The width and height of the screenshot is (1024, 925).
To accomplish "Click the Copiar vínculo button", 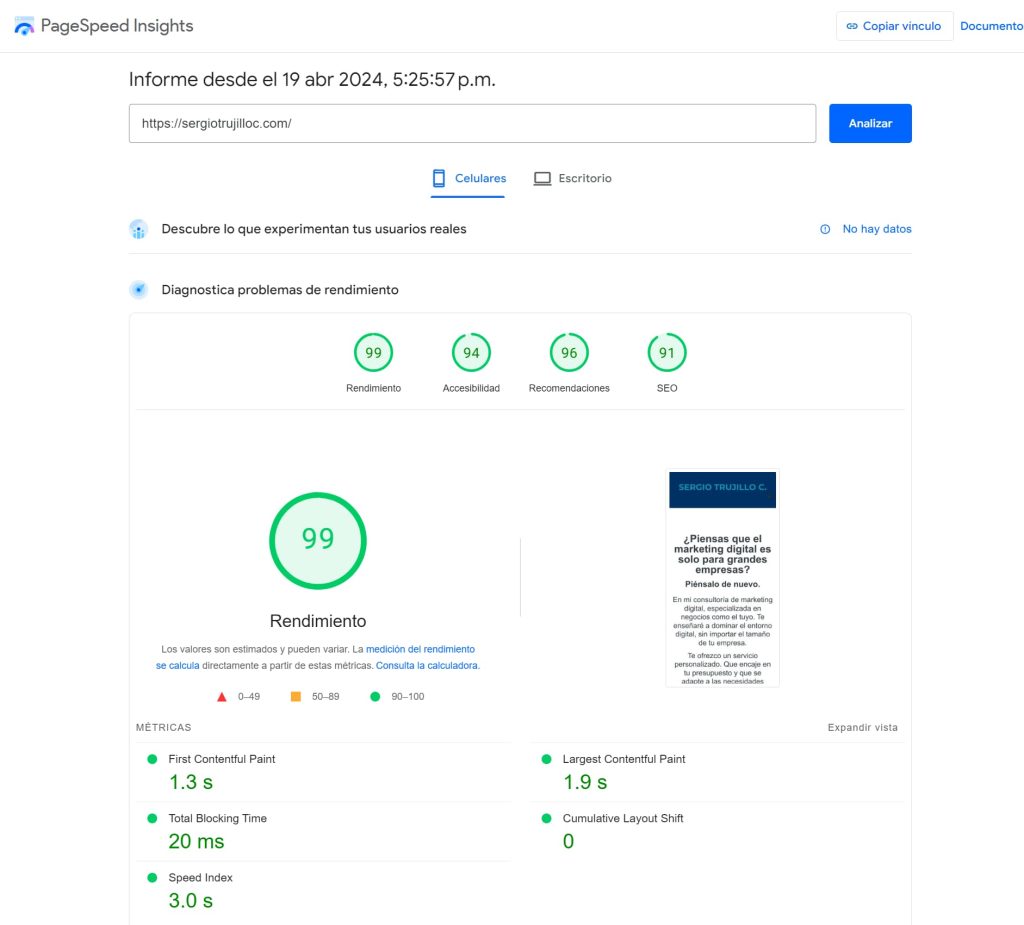I will 894,26.
